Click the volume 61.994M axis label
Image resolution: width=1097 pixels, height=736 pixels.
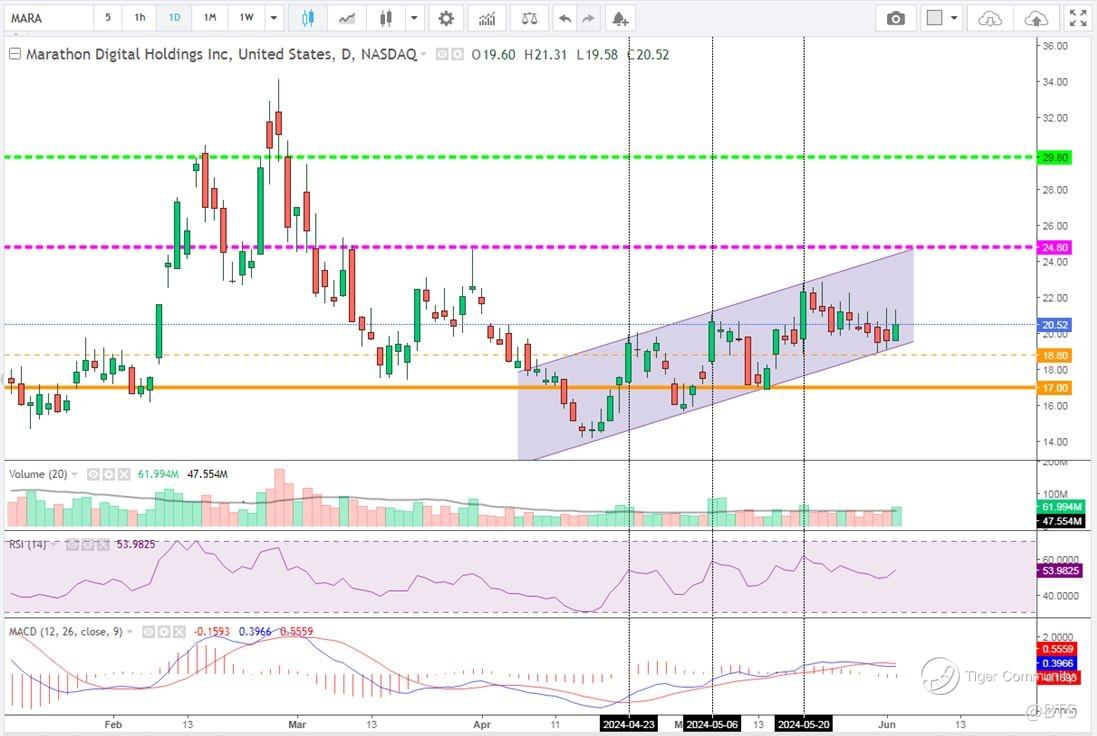pos(1061,507)
